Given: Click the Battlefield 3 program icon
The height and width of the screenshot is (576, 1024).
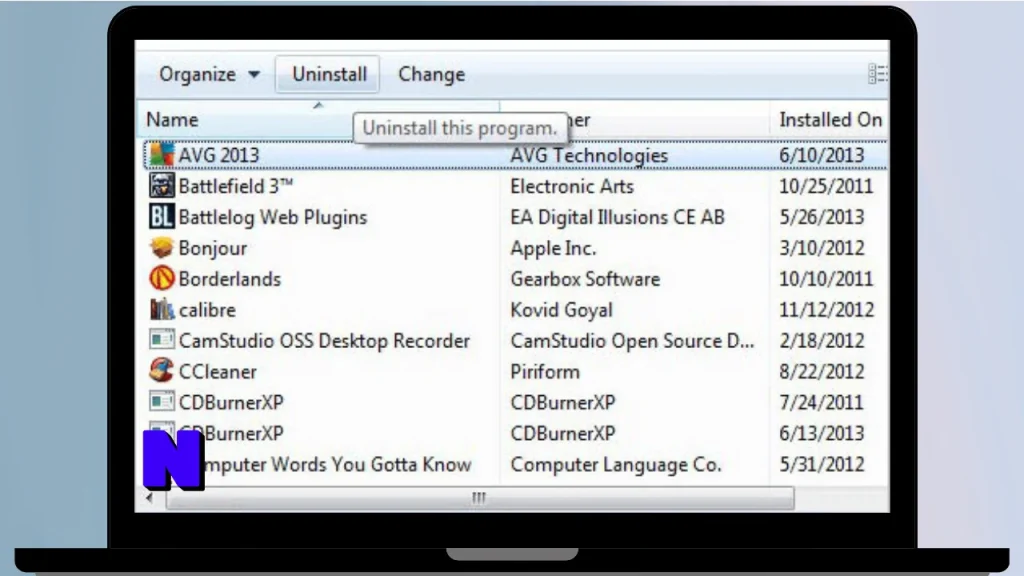Looking at the screenshot, I should (x=161, y=185).
